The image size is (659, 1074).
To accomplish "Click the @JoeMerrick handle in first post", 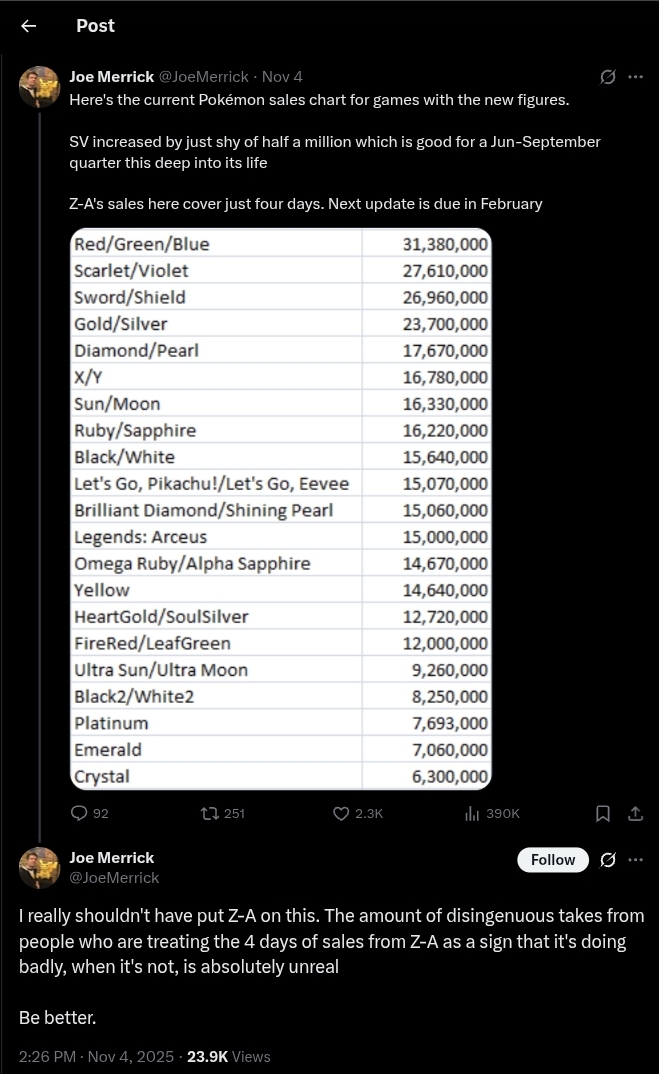I will [203, 77].
